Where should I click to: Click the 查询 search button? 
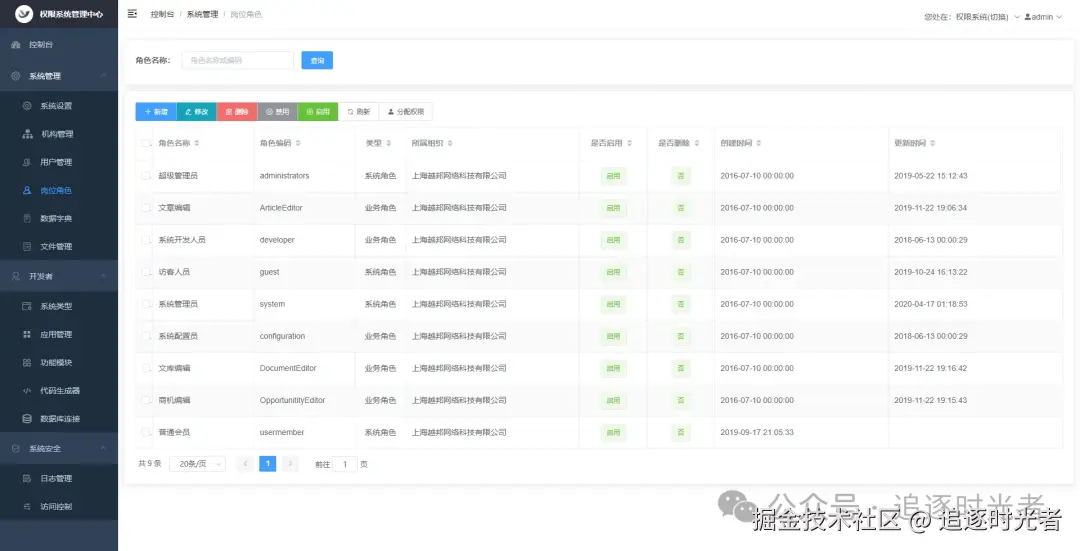pyautogui.click(x=317, y=61)
